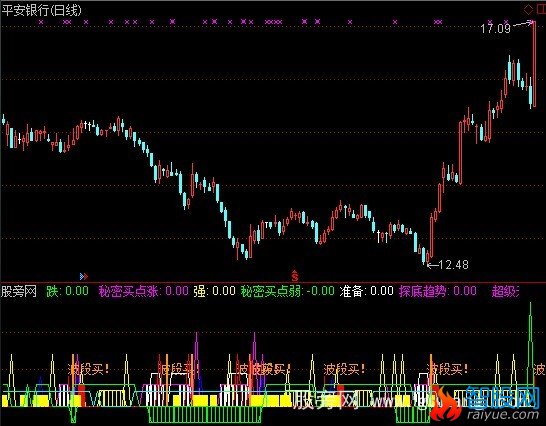
Task: Click the blue-red double arrow marker
Action: click(x=84, y=276)
